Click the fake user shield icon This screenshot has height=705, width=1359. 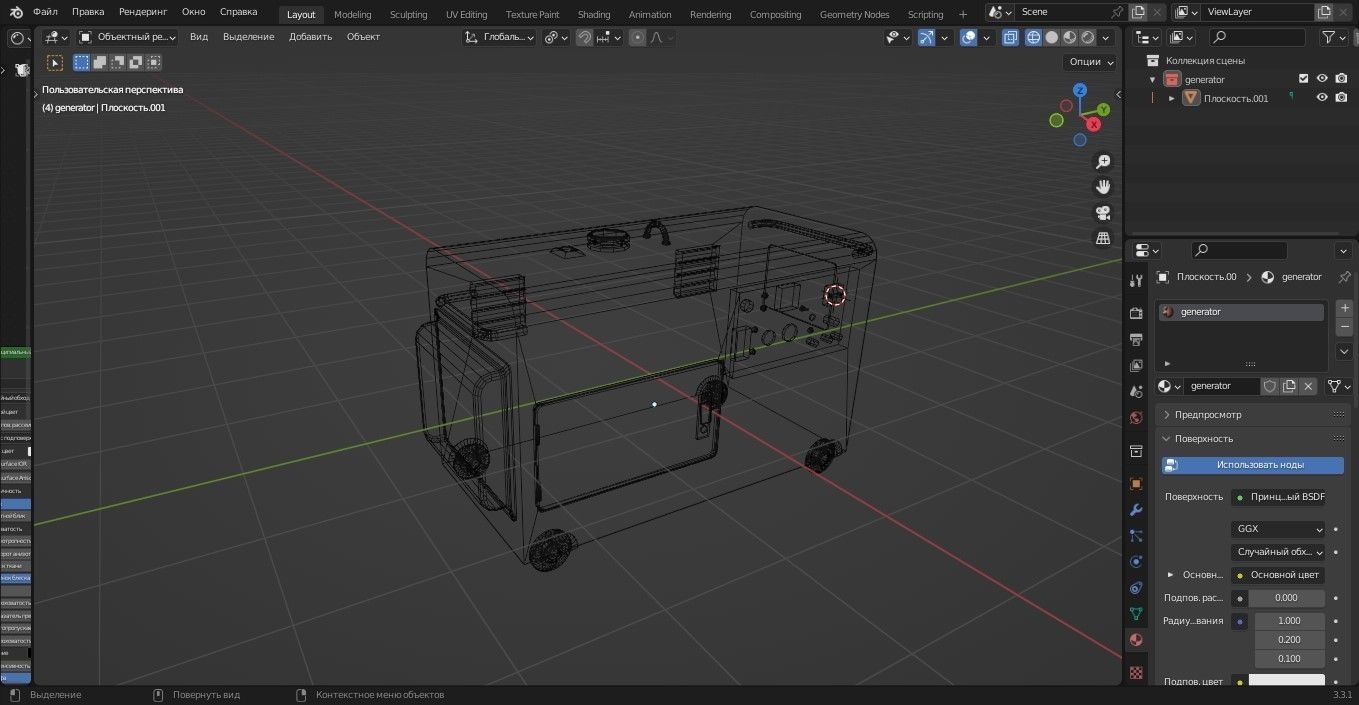point(1270,386)
